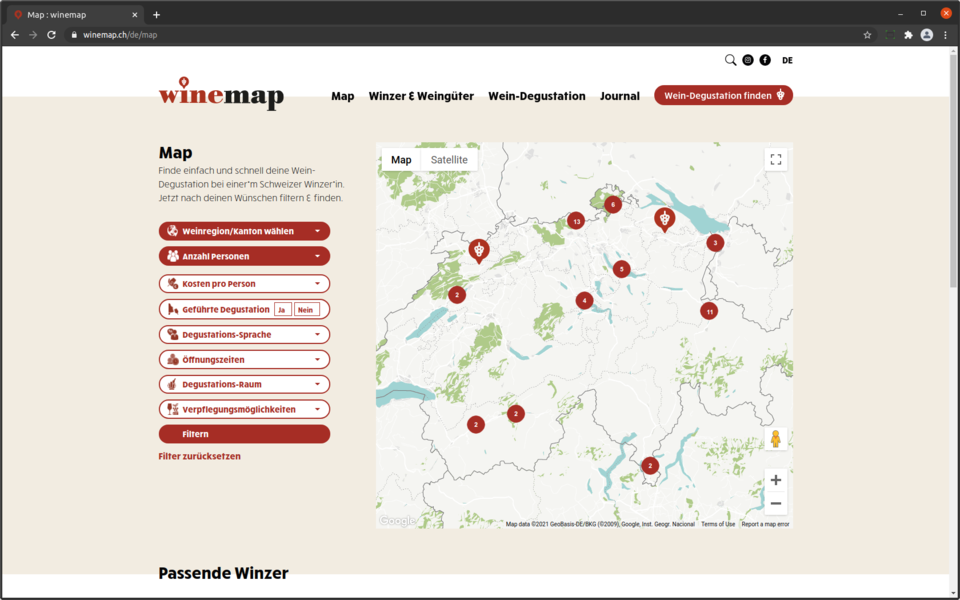Expand the Öffnungszeiten dropdown
Image resolution: width=960 pixels, height=600 pixels.
coord(244,360)
